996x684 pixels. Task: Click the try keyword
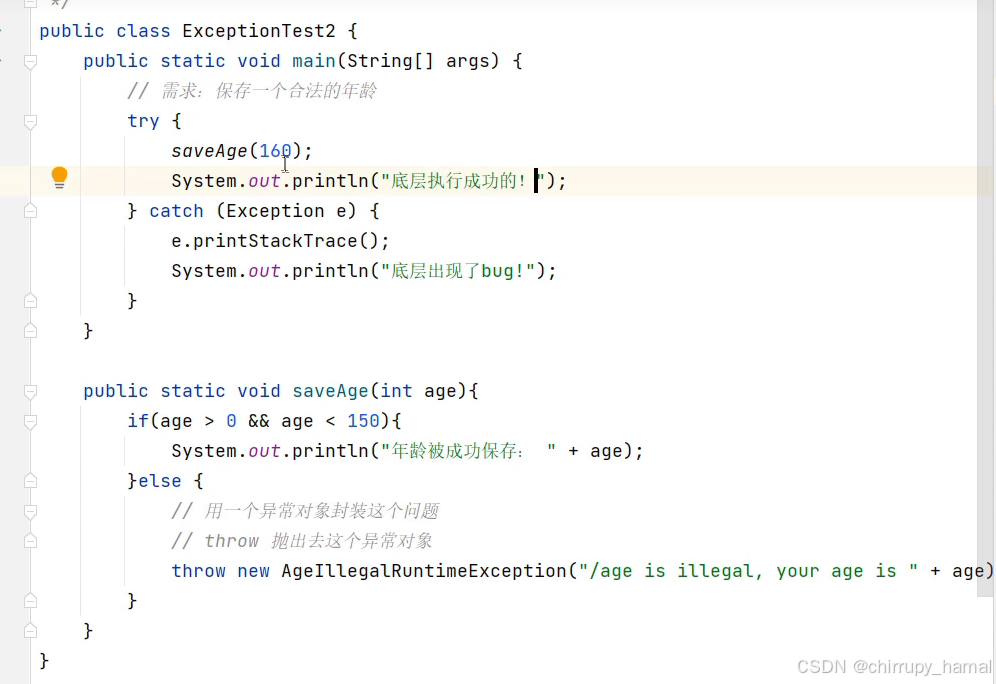(144, 121)
